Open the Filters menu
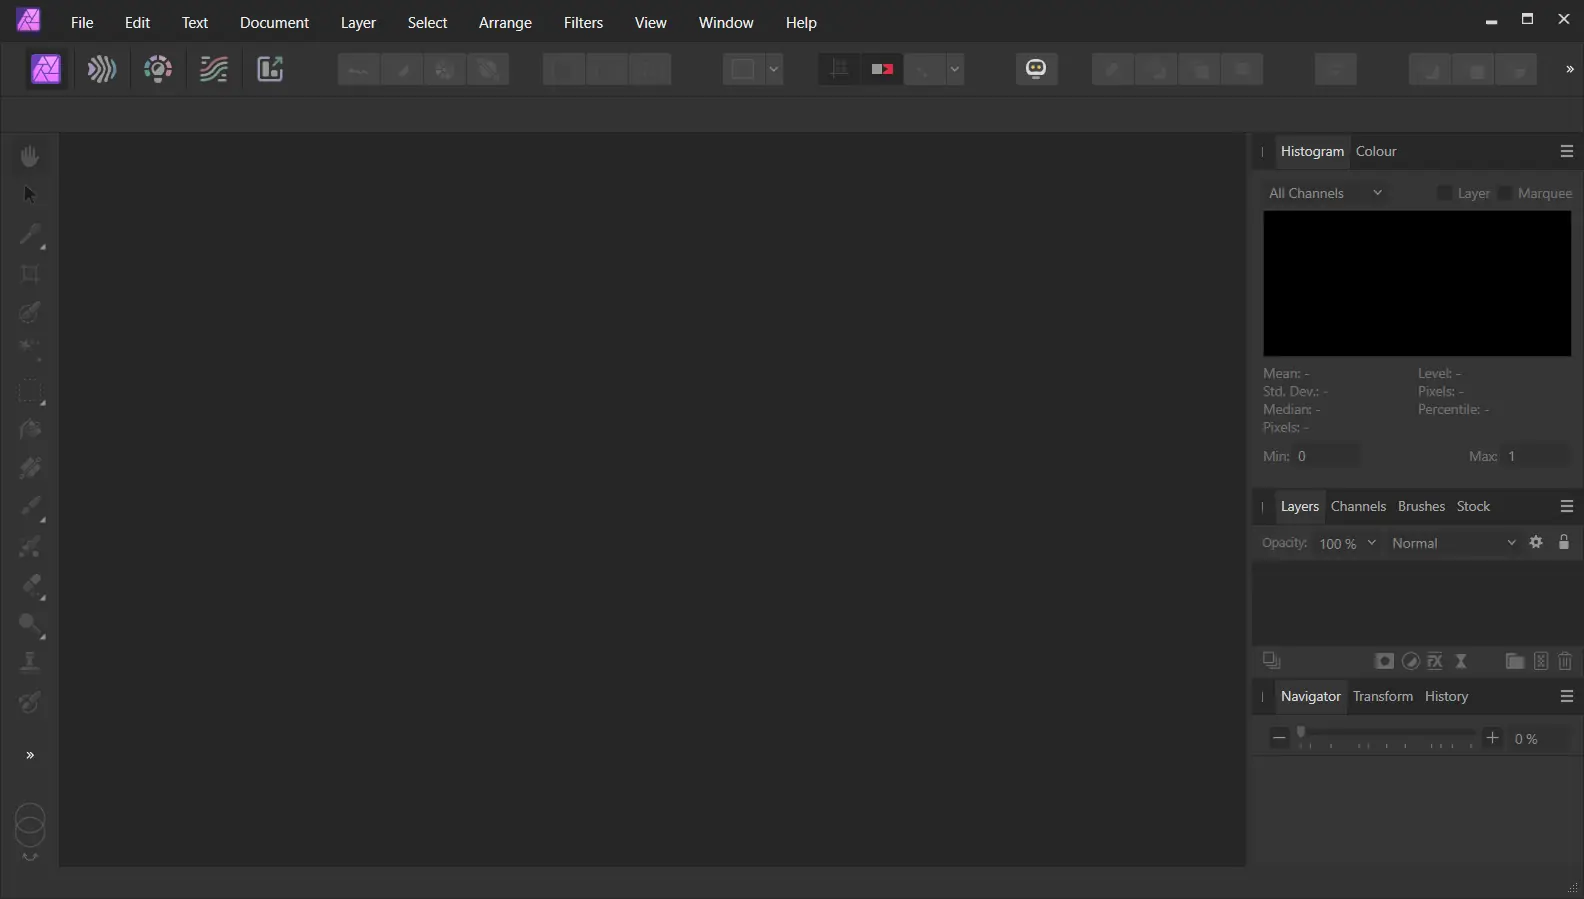The height and width of the screenshot is (899, 1584). [x=583, y=22]
